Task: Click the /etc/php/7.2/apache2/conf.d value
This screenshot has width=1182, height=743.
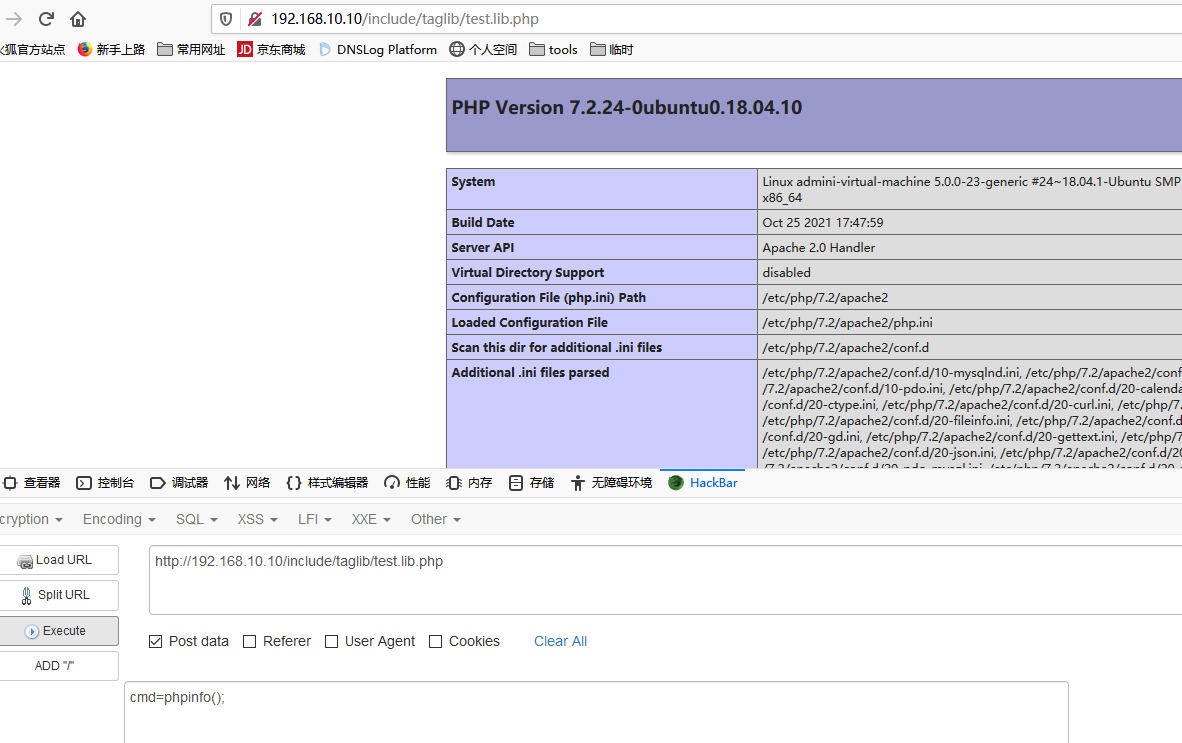Action: pos(846,347)
